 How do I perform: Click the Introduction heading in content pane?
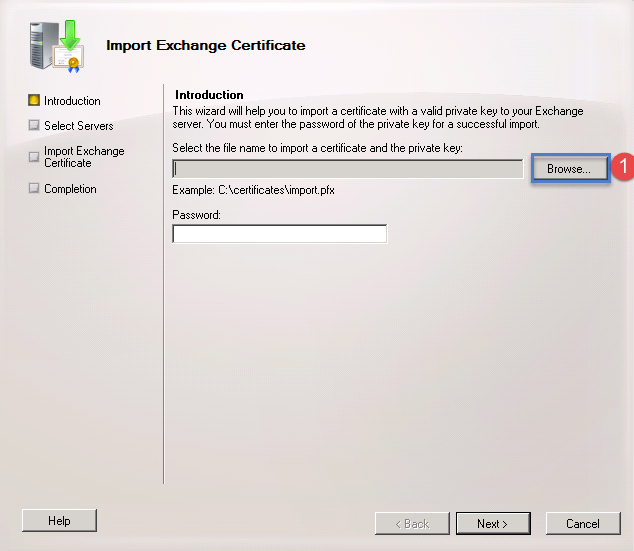click(x=209, y=95)
